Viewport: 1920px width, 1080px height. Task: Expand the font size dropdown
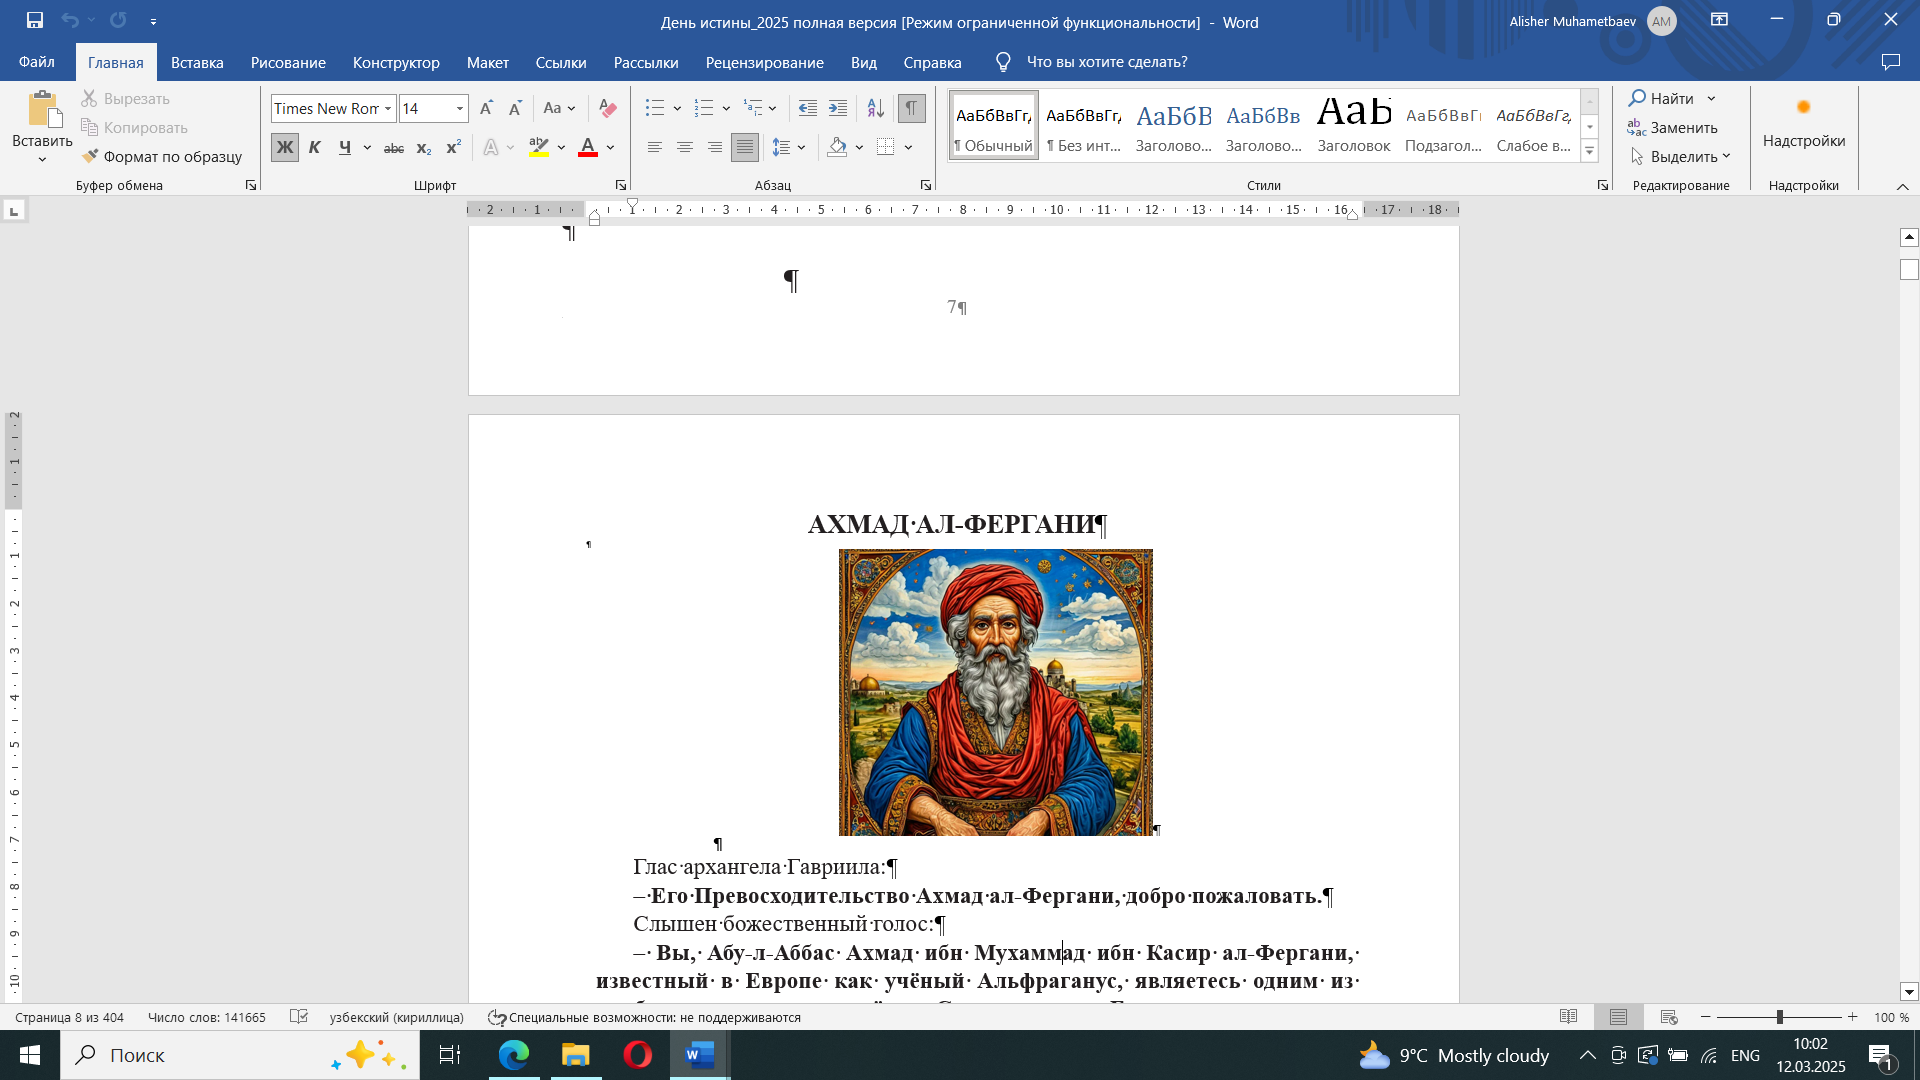pos(460,108)
